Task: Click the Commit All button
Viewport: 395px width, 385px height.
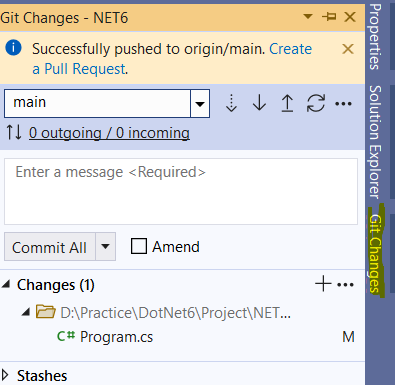Action: (x=50, y=247)
